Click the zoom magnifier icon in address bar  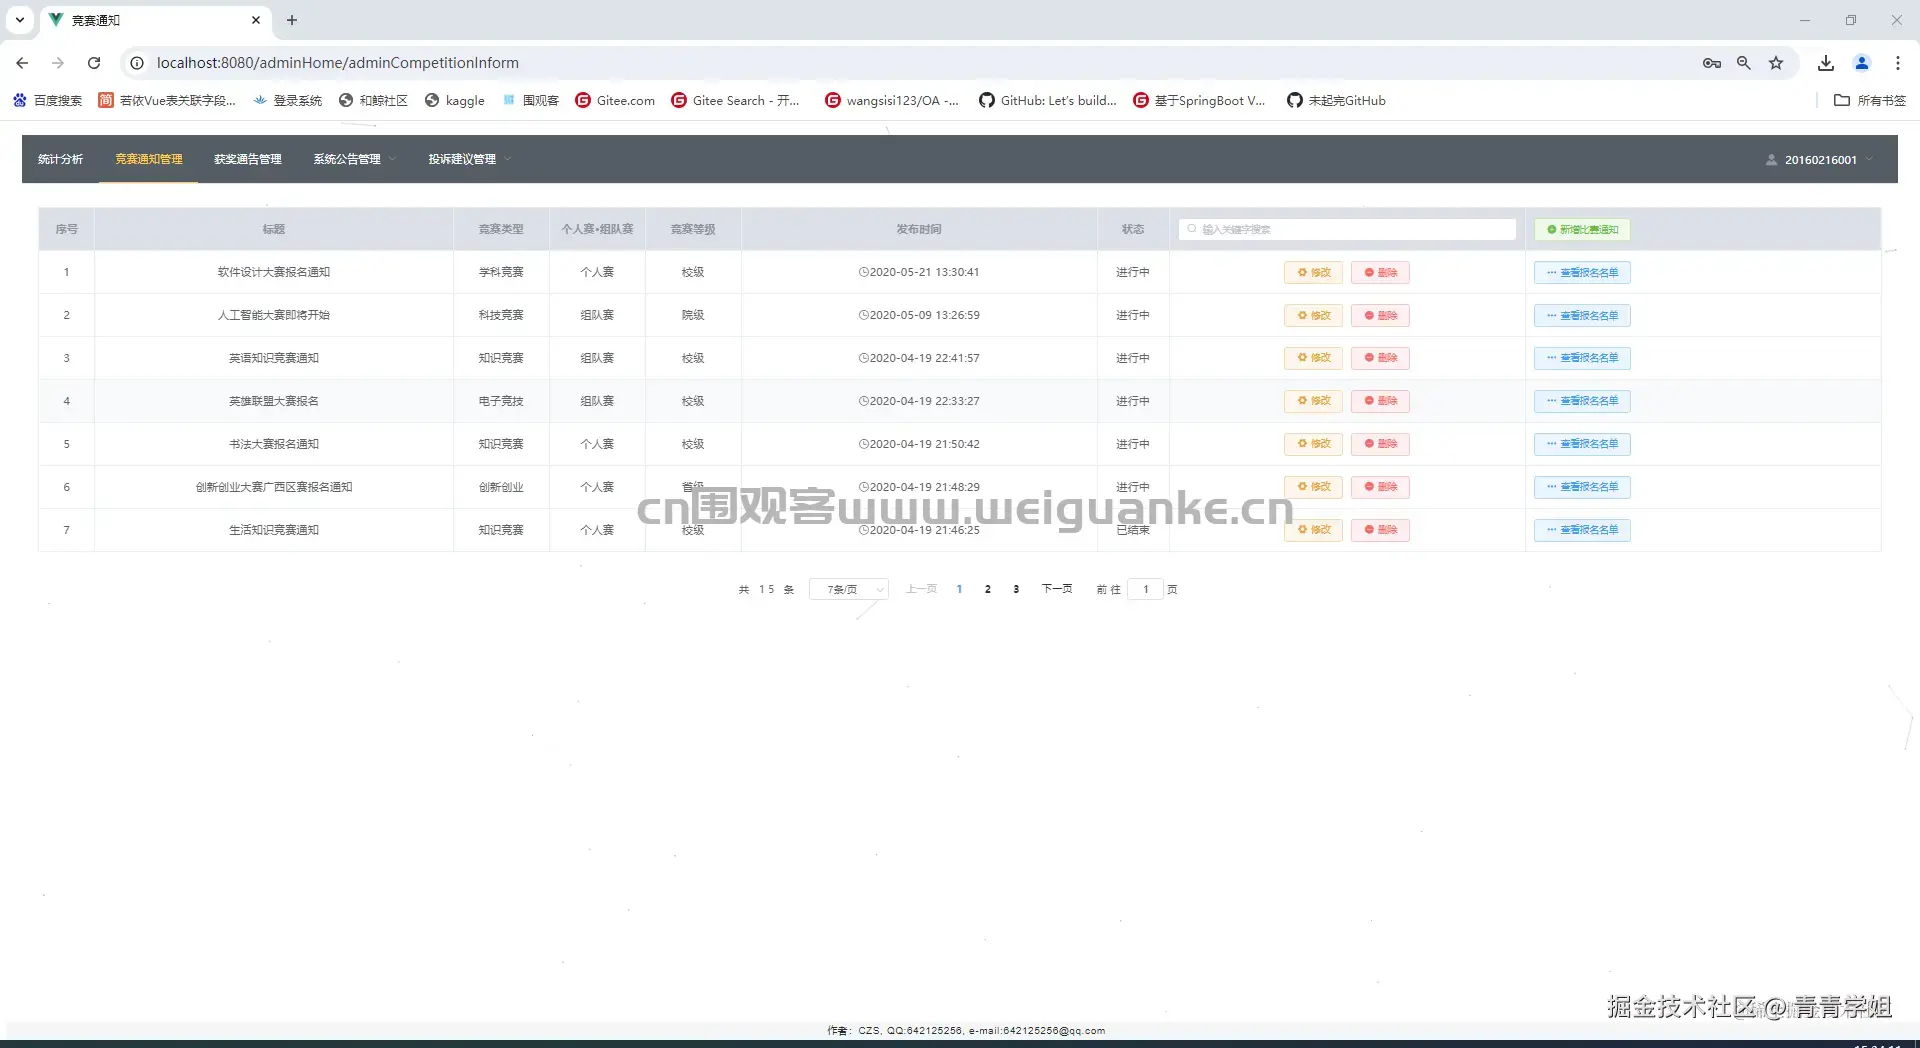pos(1744,63)
